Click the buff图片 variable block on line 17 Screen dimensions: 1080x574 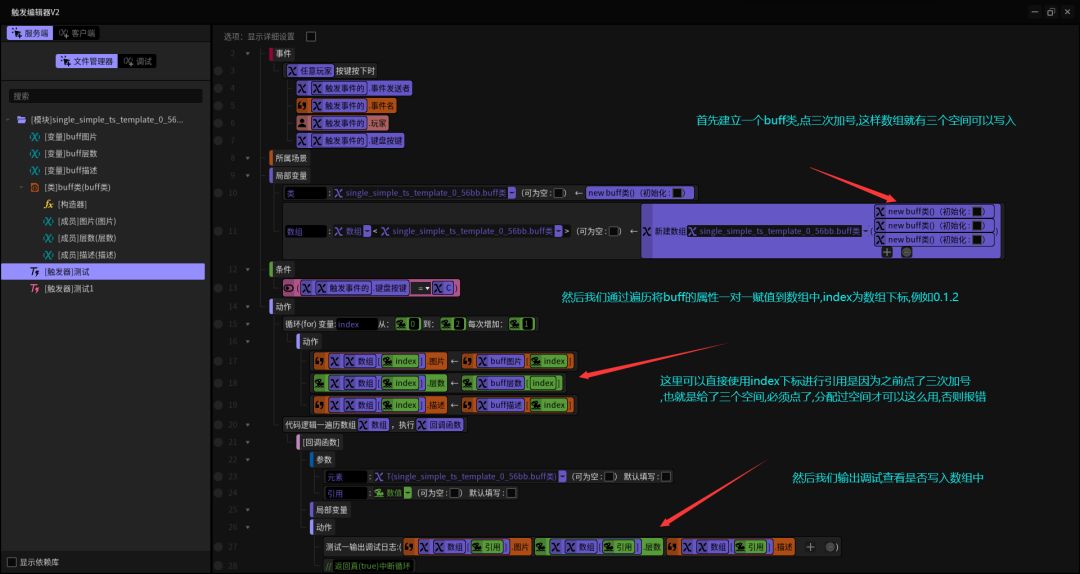tap(503, 361)
